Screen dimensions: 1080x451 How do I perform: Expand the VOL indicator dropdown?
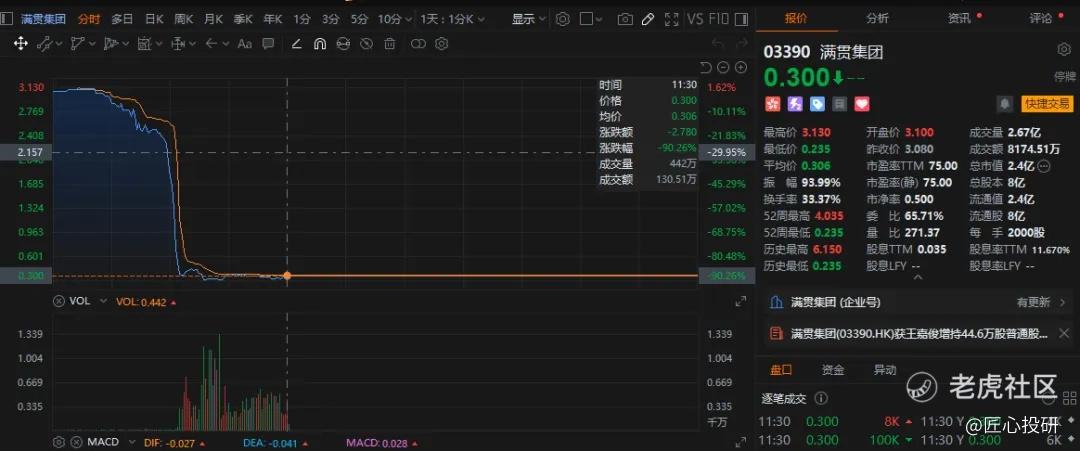[103, 301]
